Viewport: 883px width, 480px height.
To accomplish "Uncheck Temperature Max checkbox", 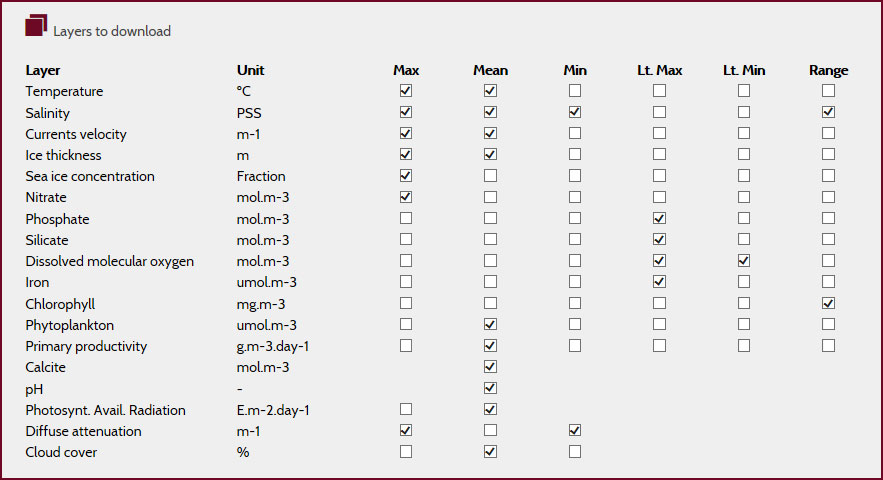I will pyautogui.click(x=405, y=90).
